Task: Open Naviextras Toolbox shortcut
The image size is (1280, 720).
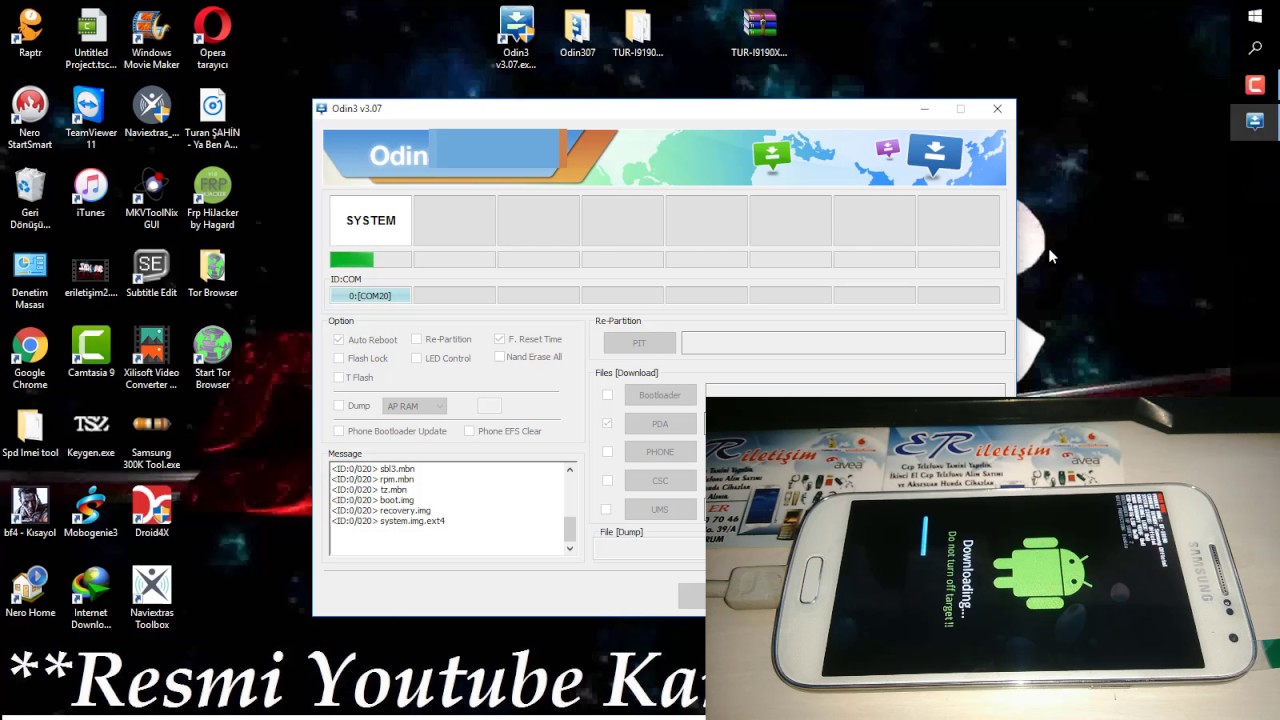Action: (151, 599)
